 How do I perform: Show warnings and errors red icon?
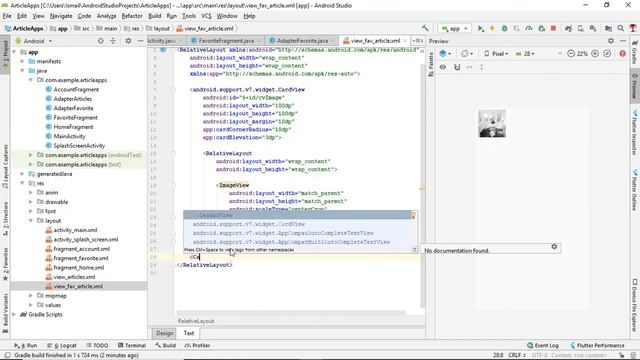pos(622,53)
